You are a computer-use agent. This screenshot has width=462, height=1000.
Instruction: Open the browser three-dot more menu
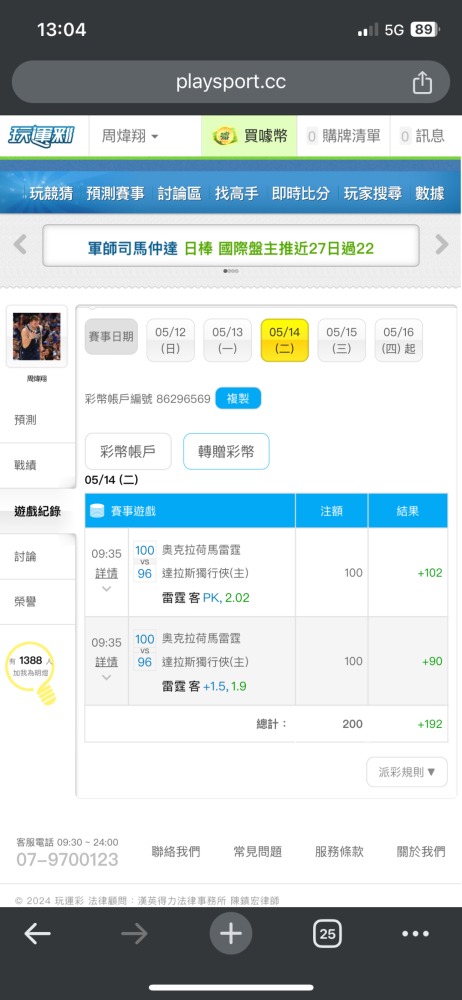[x=415, y=934]
